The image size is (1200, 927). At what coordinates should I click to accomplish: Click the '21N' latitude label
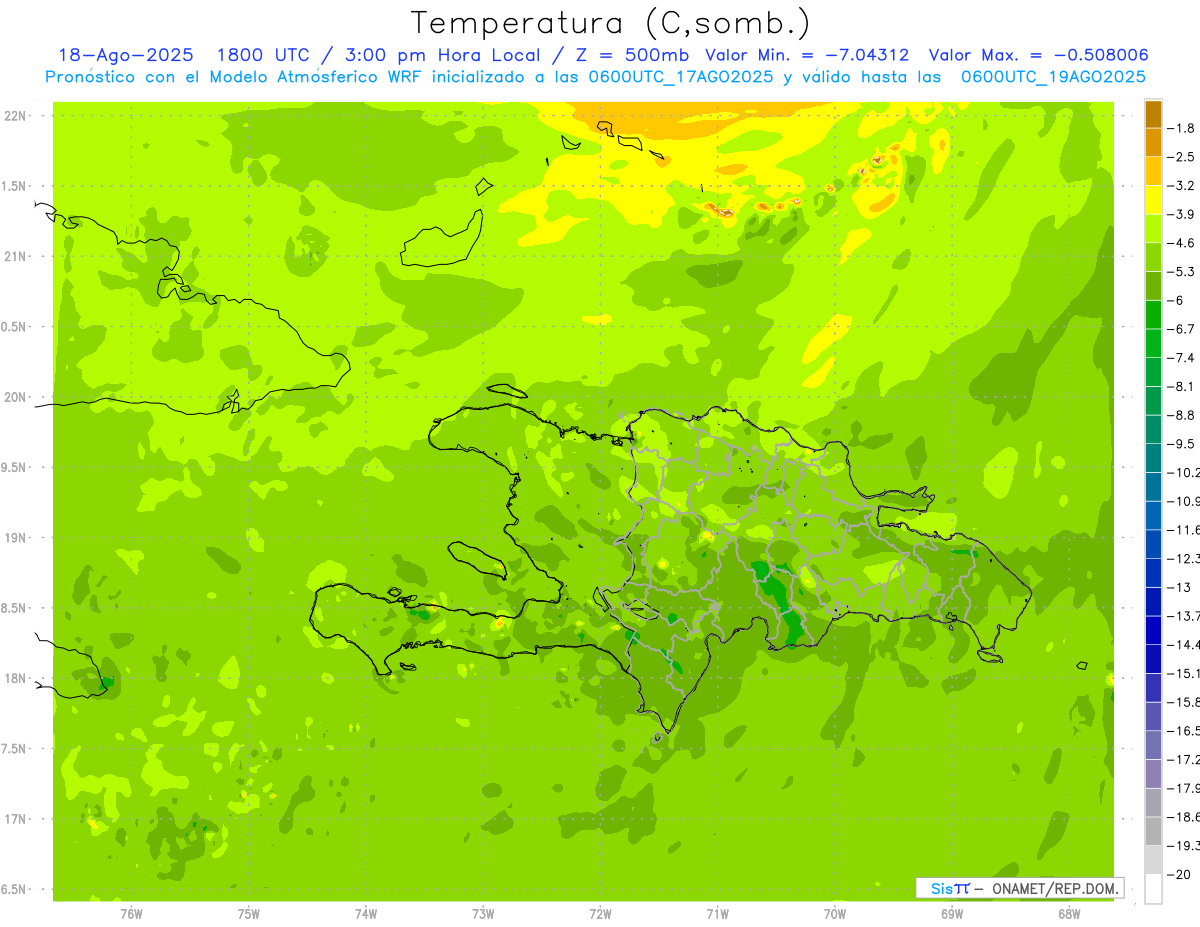click(x=15, y=257)
